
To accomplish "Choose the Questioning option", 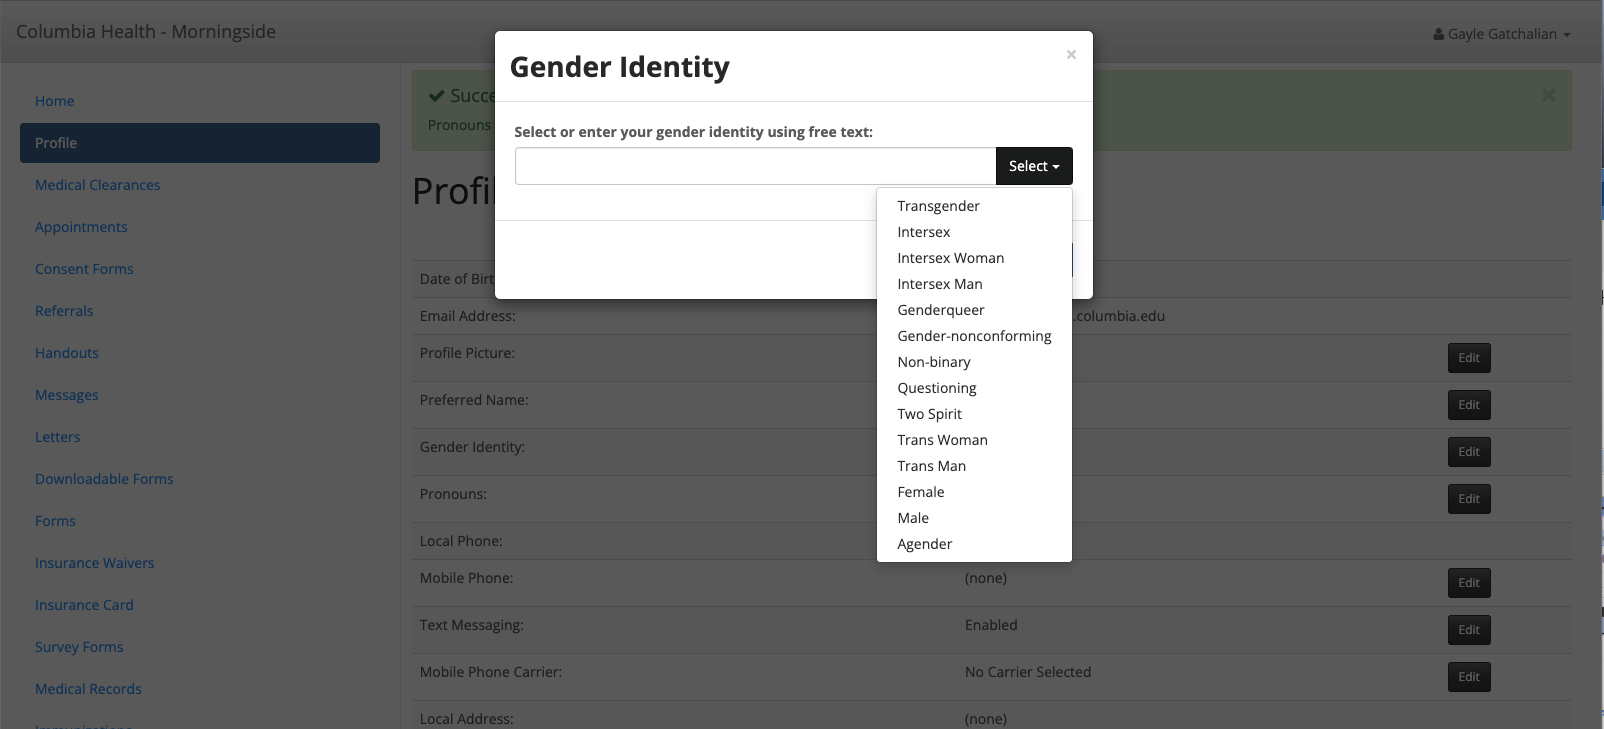I will [x=936, y=388].
